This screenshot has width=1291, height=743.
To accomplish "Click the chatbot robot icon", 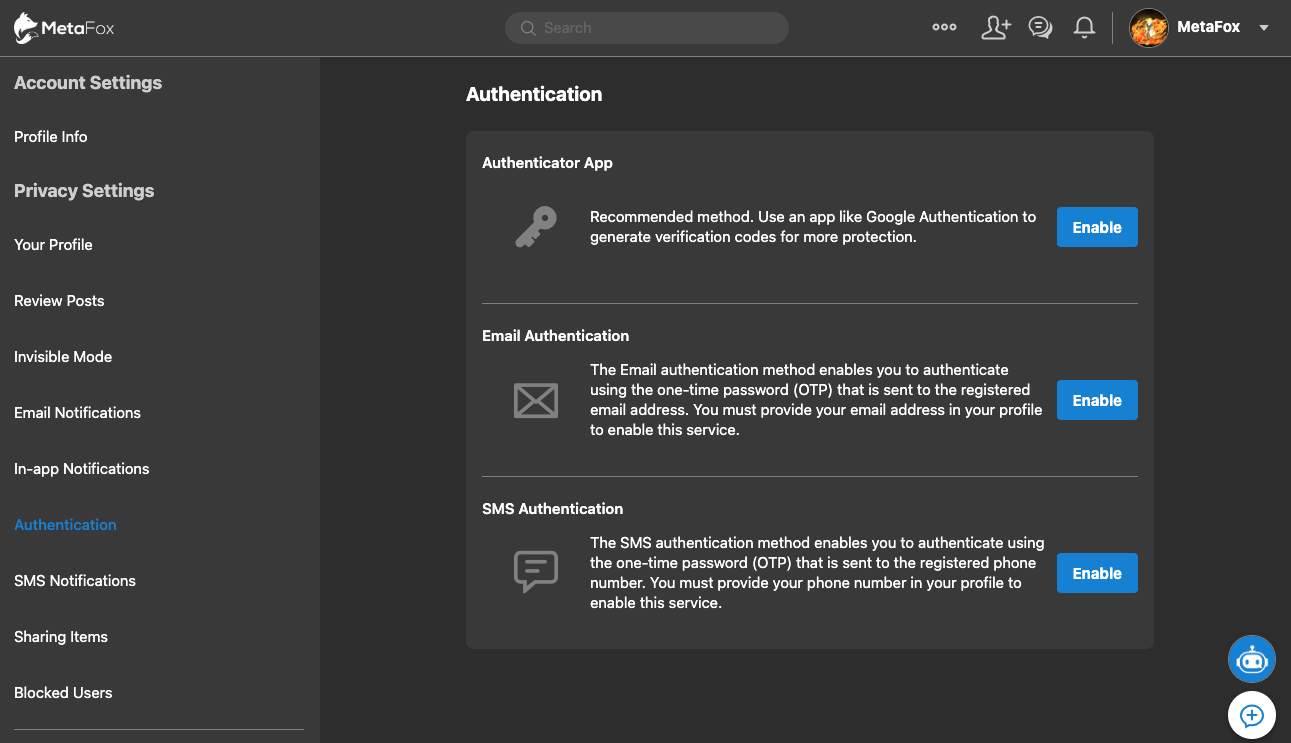I will pos(1252,659).
